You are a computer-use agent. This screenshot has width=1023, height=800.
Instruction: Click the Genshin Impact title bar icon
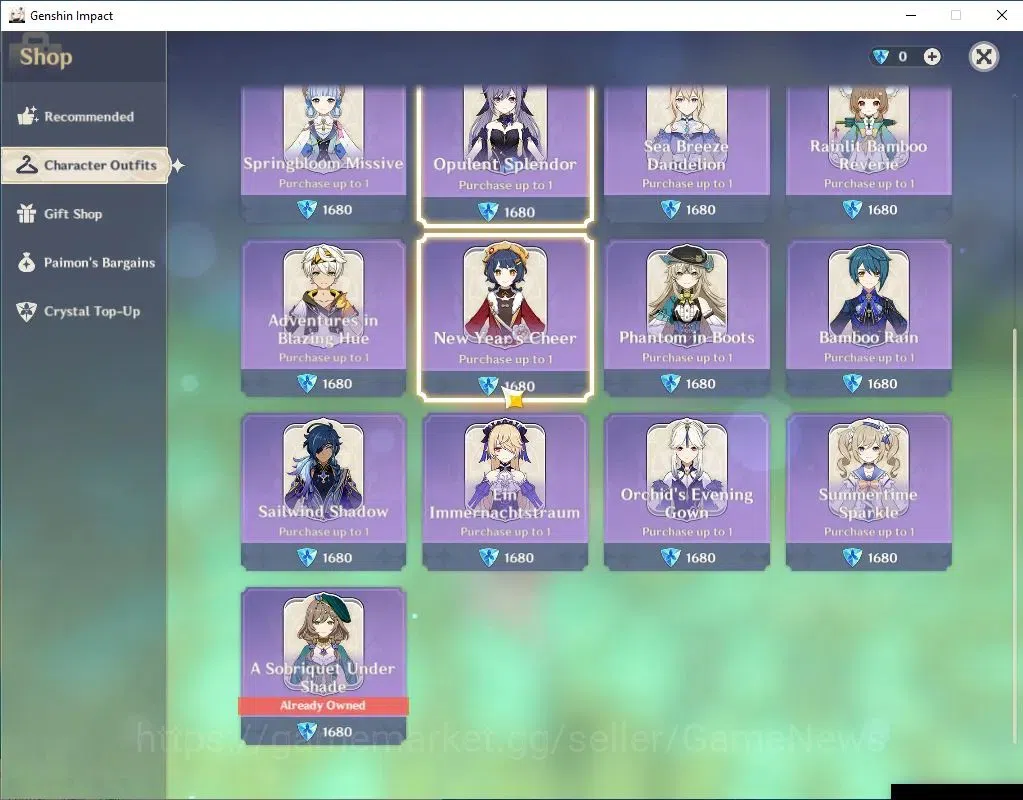[x=16, y=15]
